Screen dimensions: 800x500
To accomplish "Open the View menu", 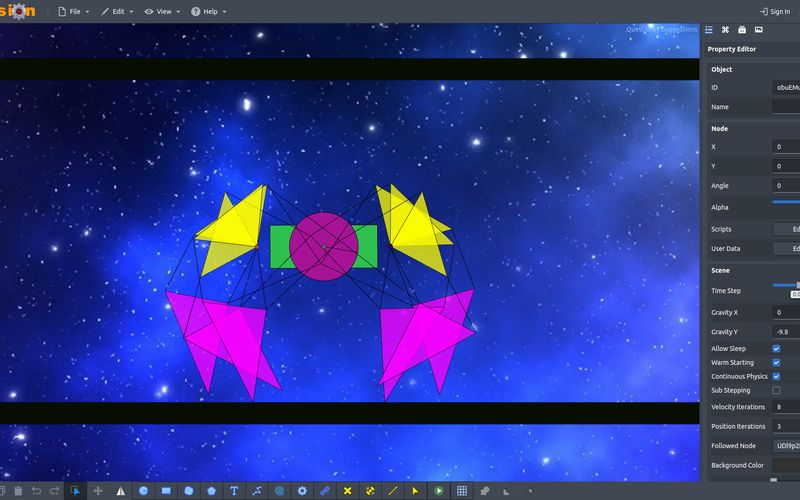I will click(162, 11).
